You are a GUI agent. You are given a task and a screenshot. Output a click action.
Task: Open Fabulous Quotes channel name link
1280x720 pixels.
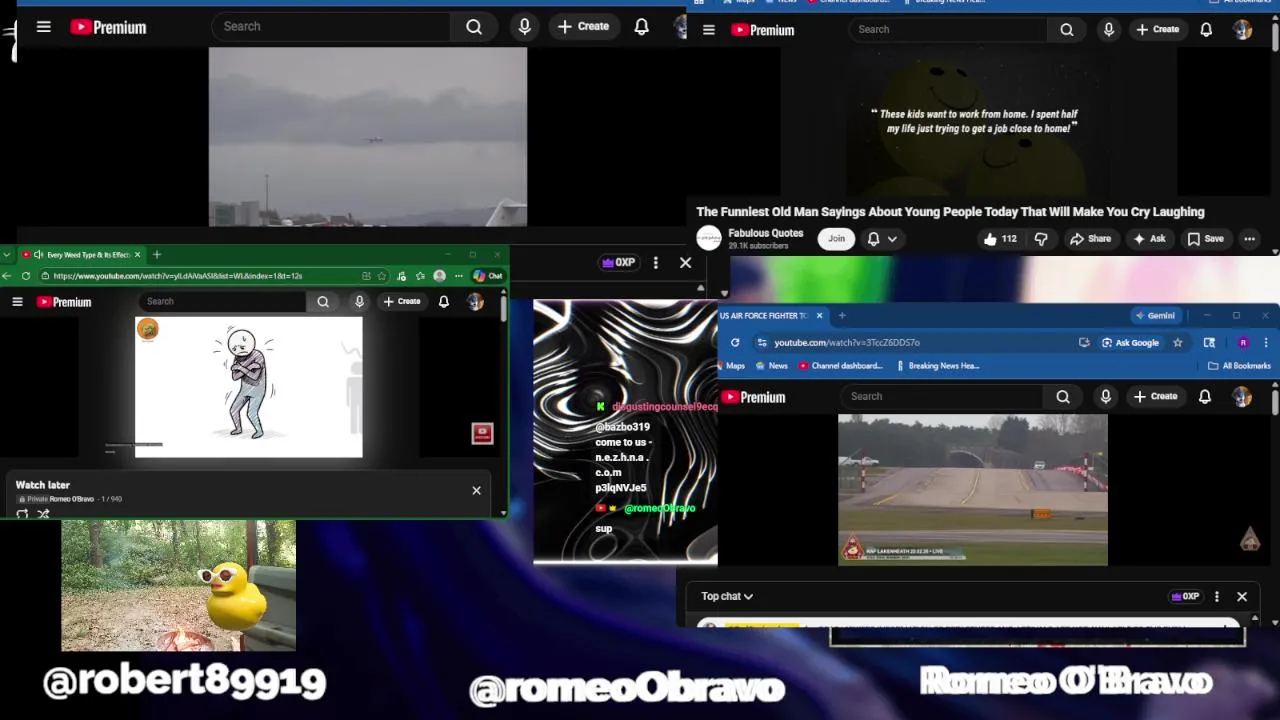tap(765, 233)
